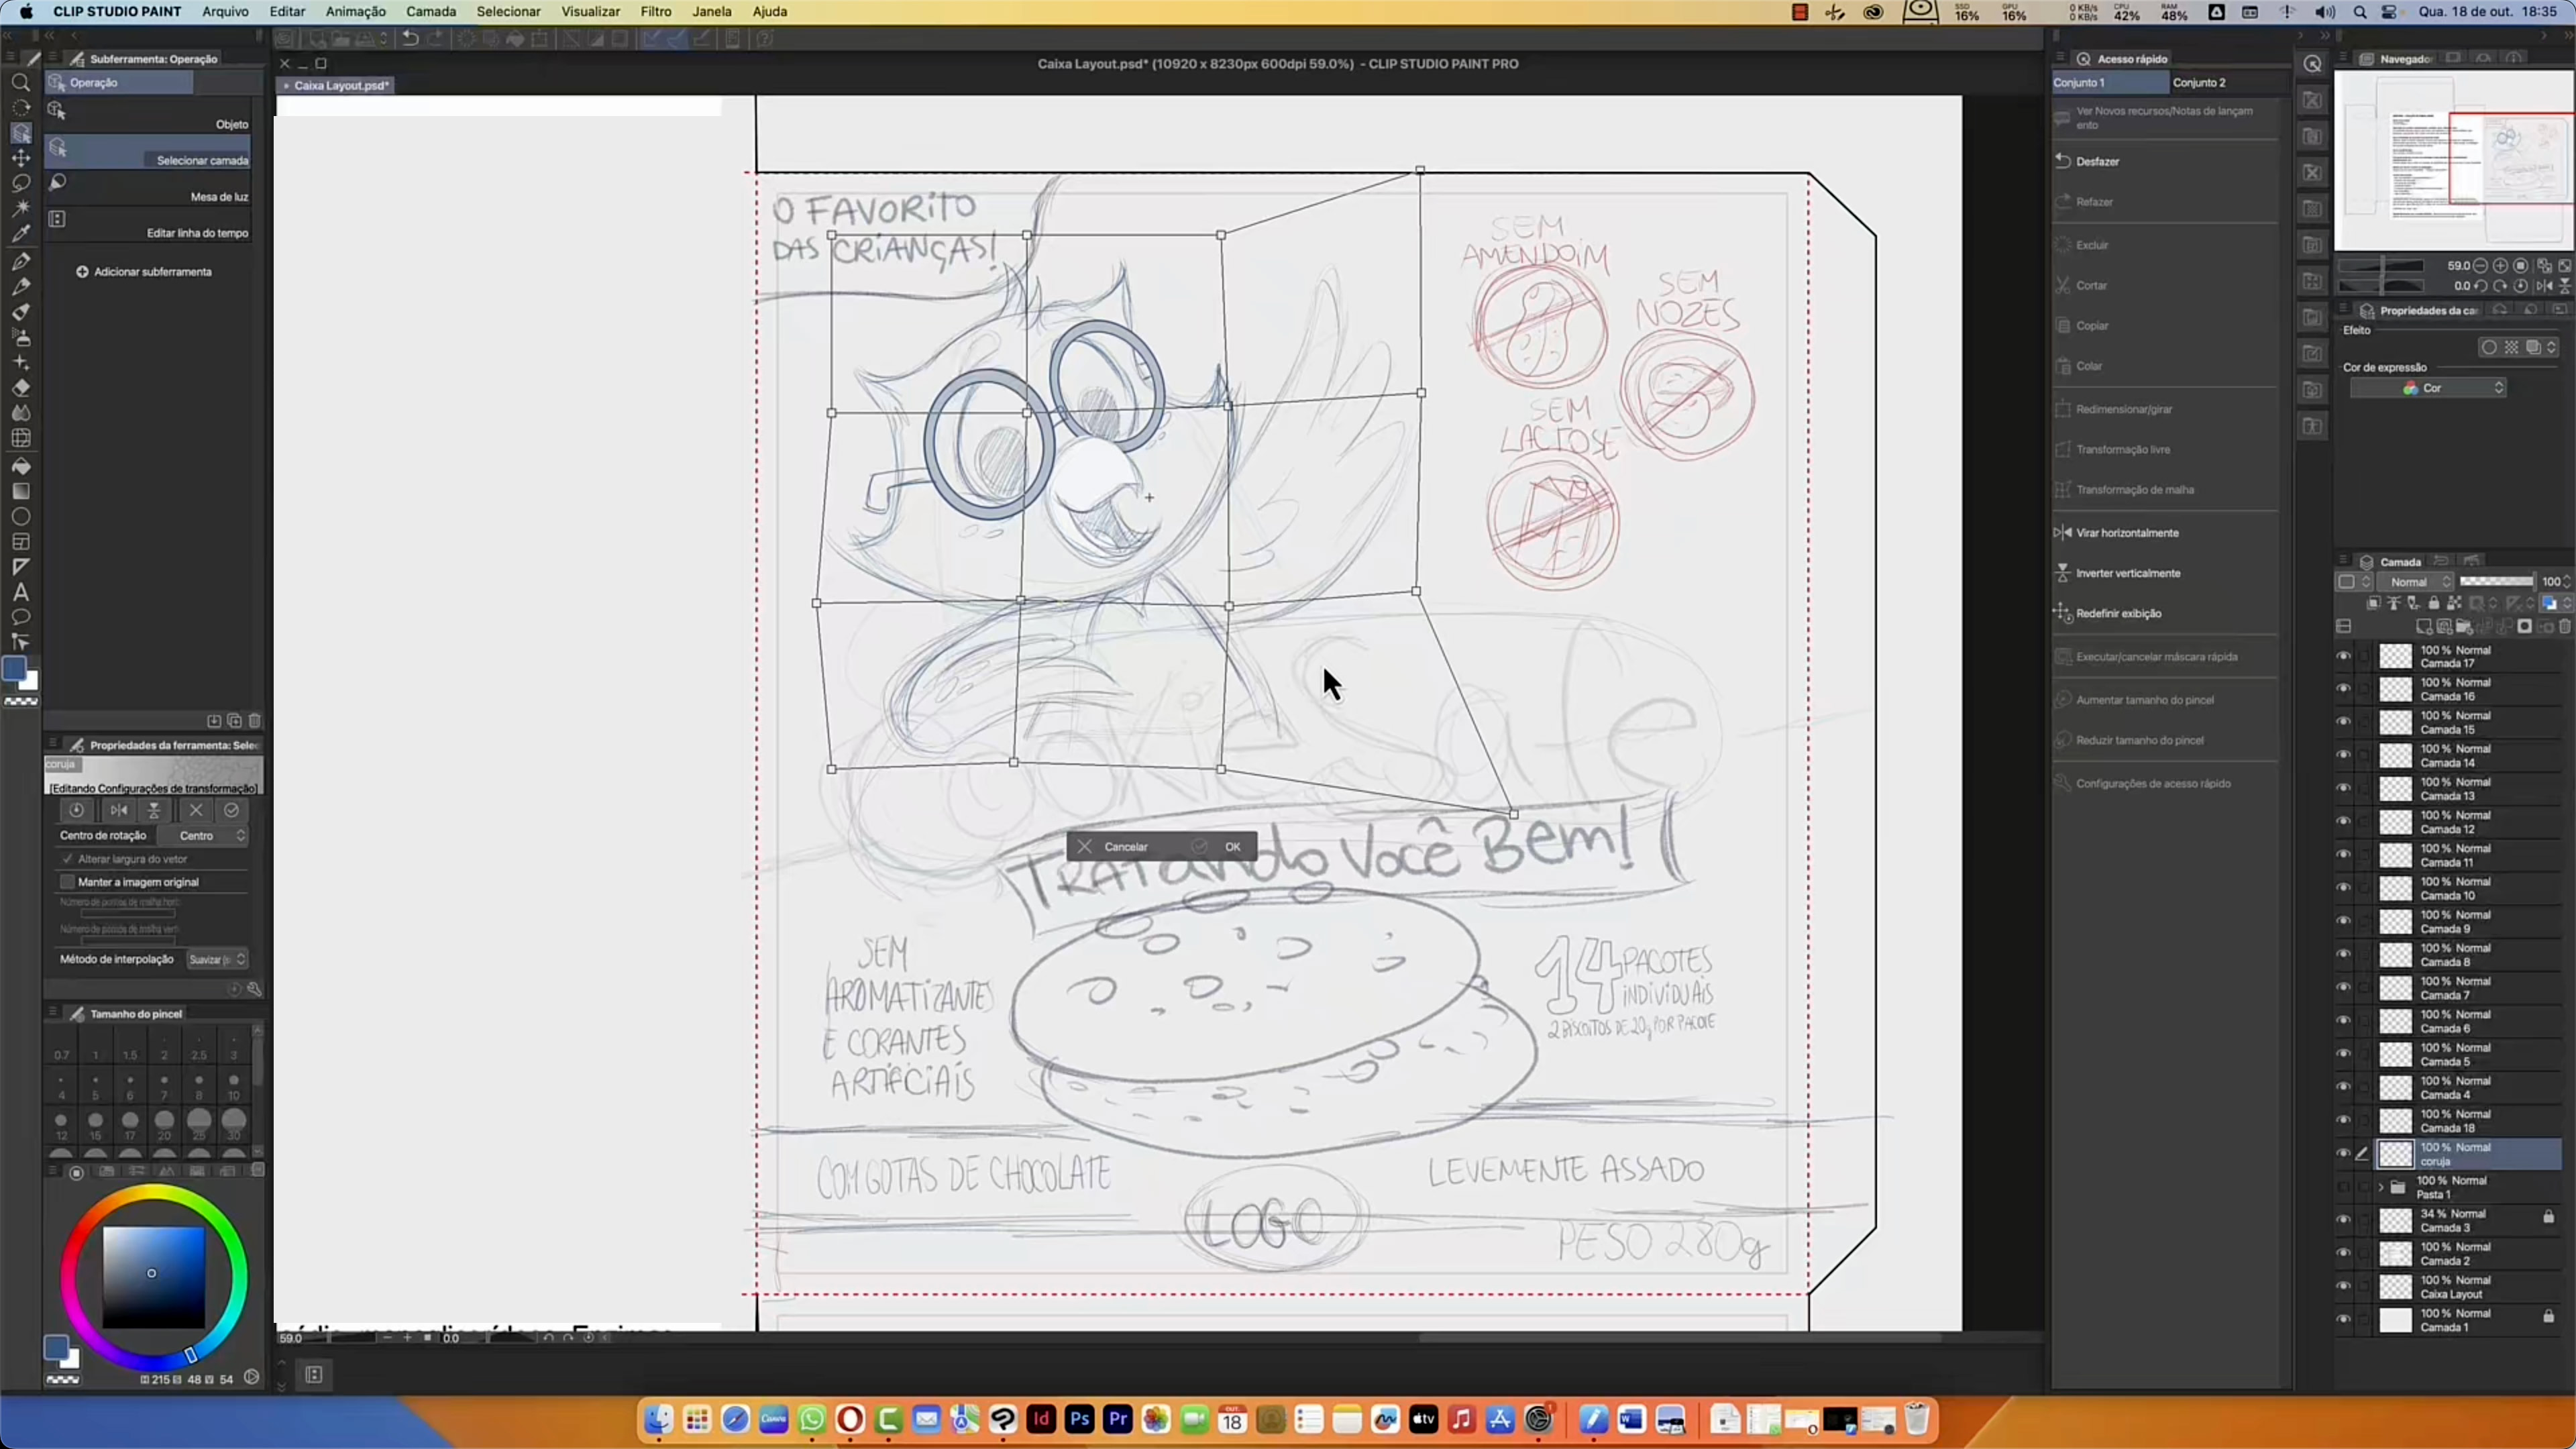Viewport: 2576px width, 1449px height.
Task: Select the Auto select wand tool
Action: click(20, 208)
